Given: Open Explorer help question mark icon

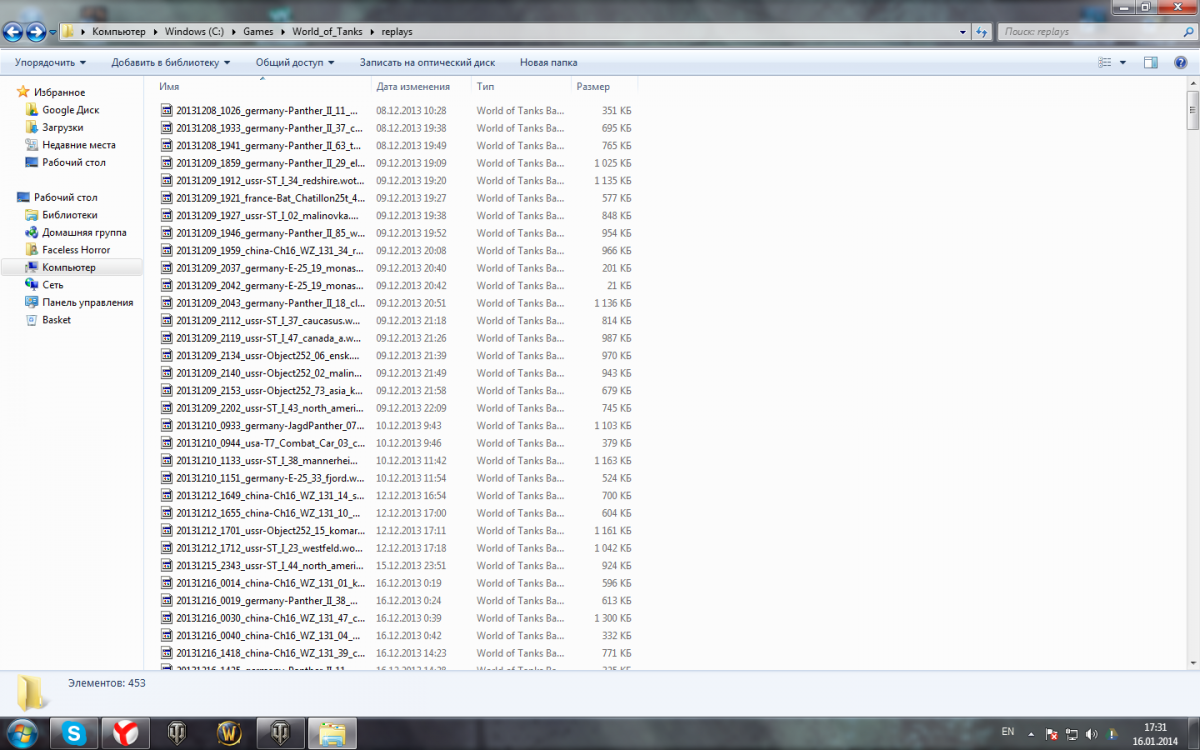Looking at the screenshot, I should tap(1181, 62).
